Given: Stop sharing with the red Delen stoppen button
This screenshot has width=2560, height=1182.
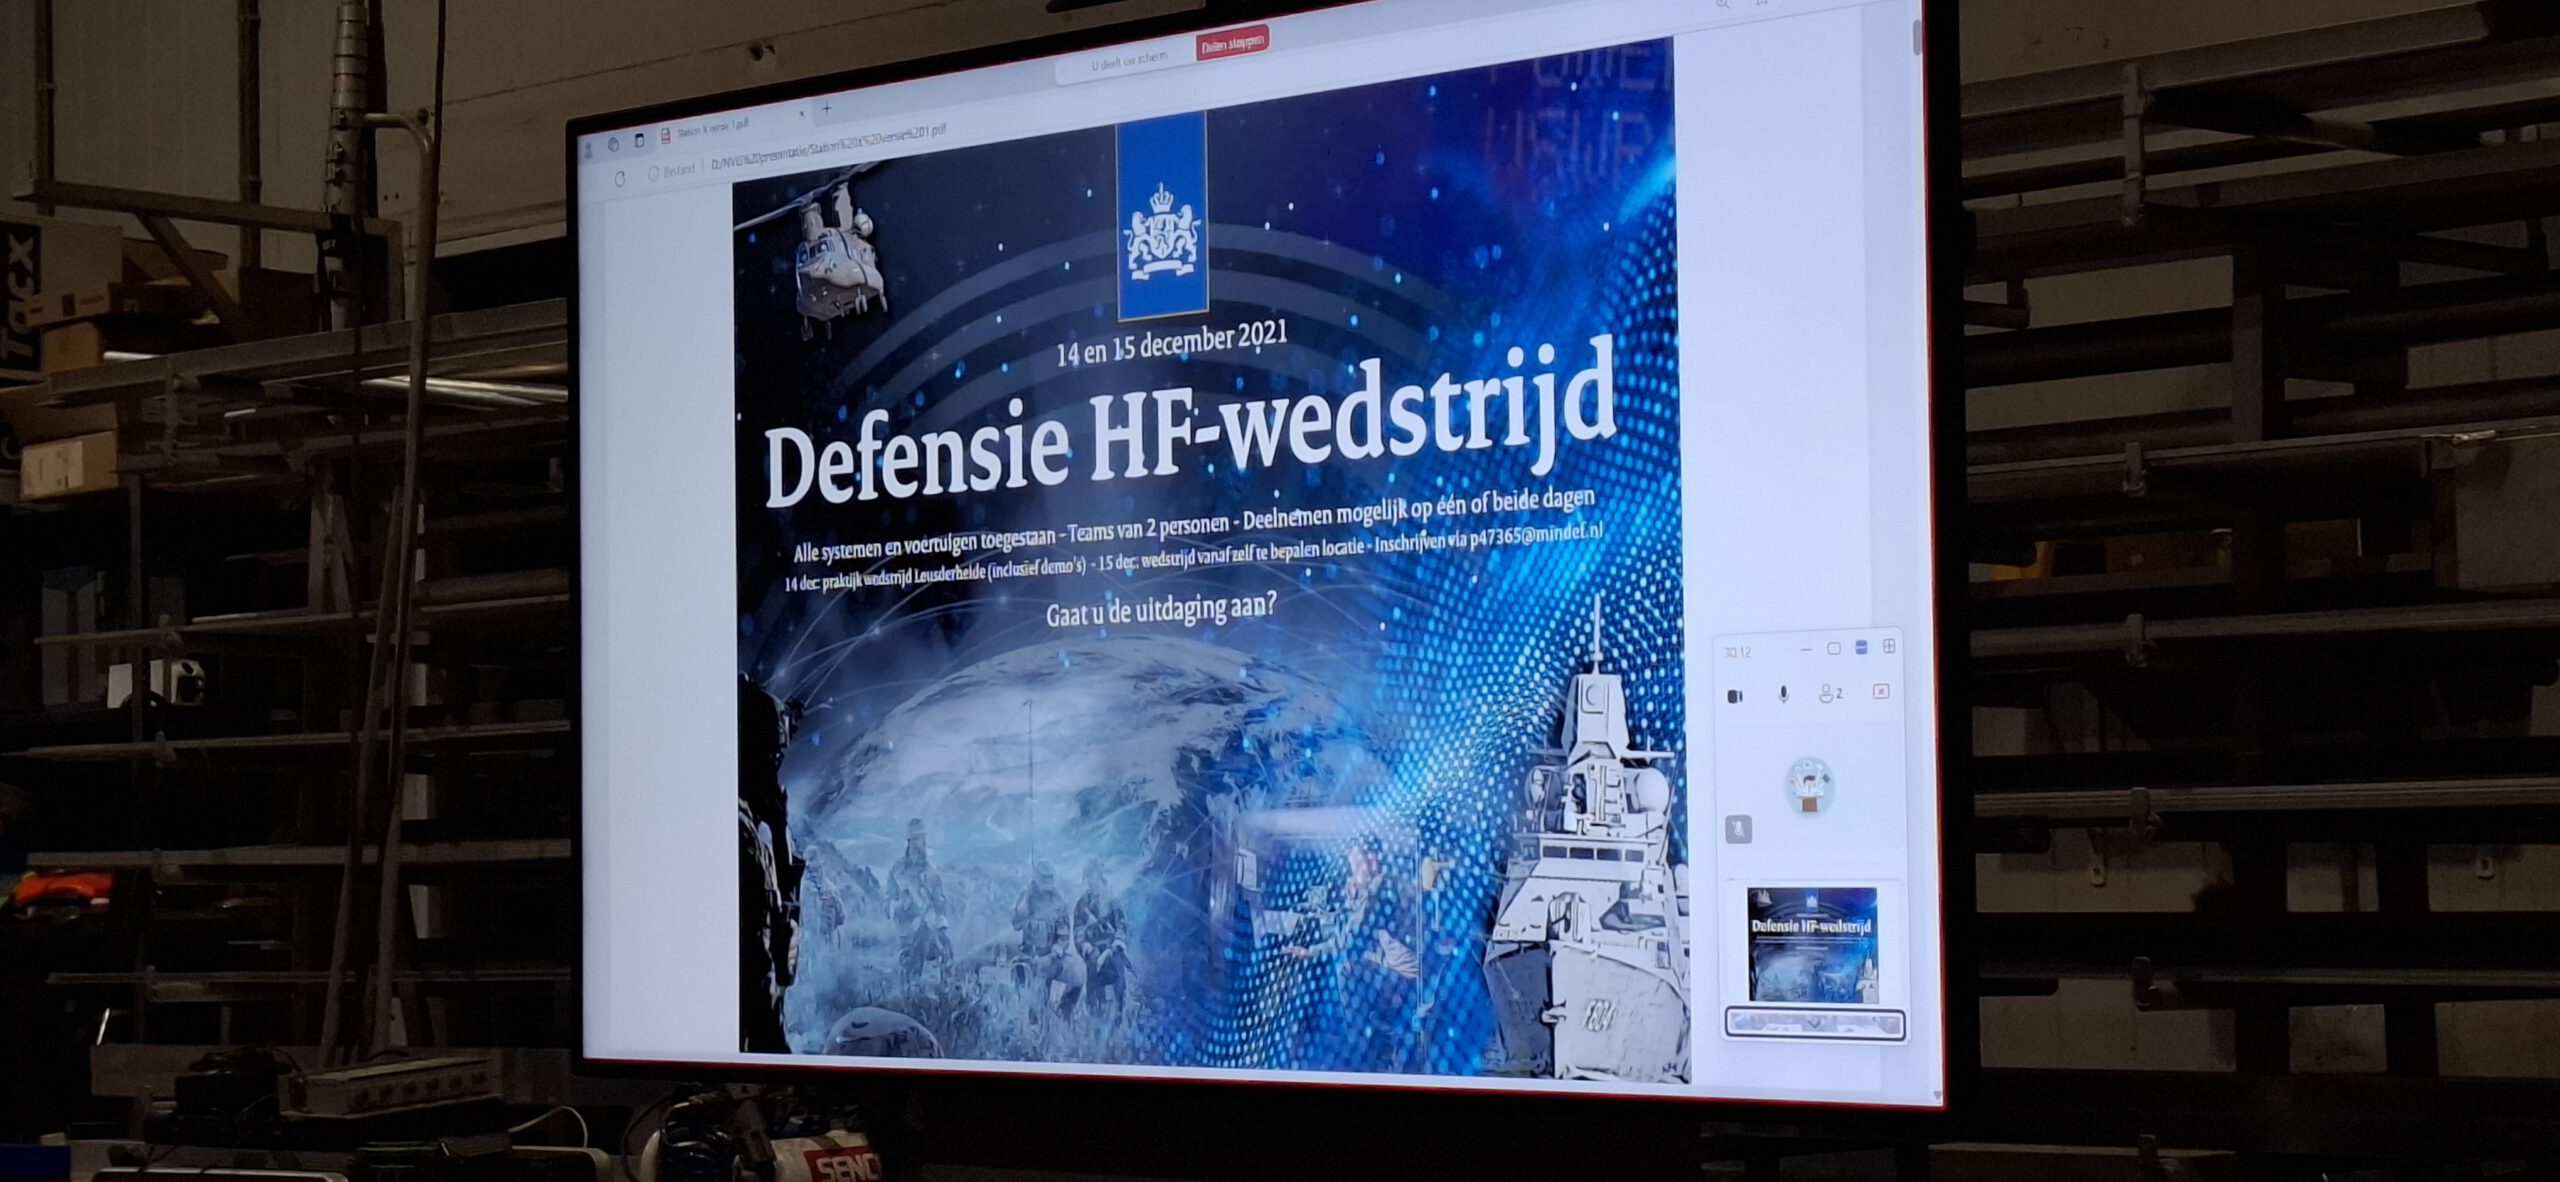Looking at the screenshot, I should tap(1232, 43).
